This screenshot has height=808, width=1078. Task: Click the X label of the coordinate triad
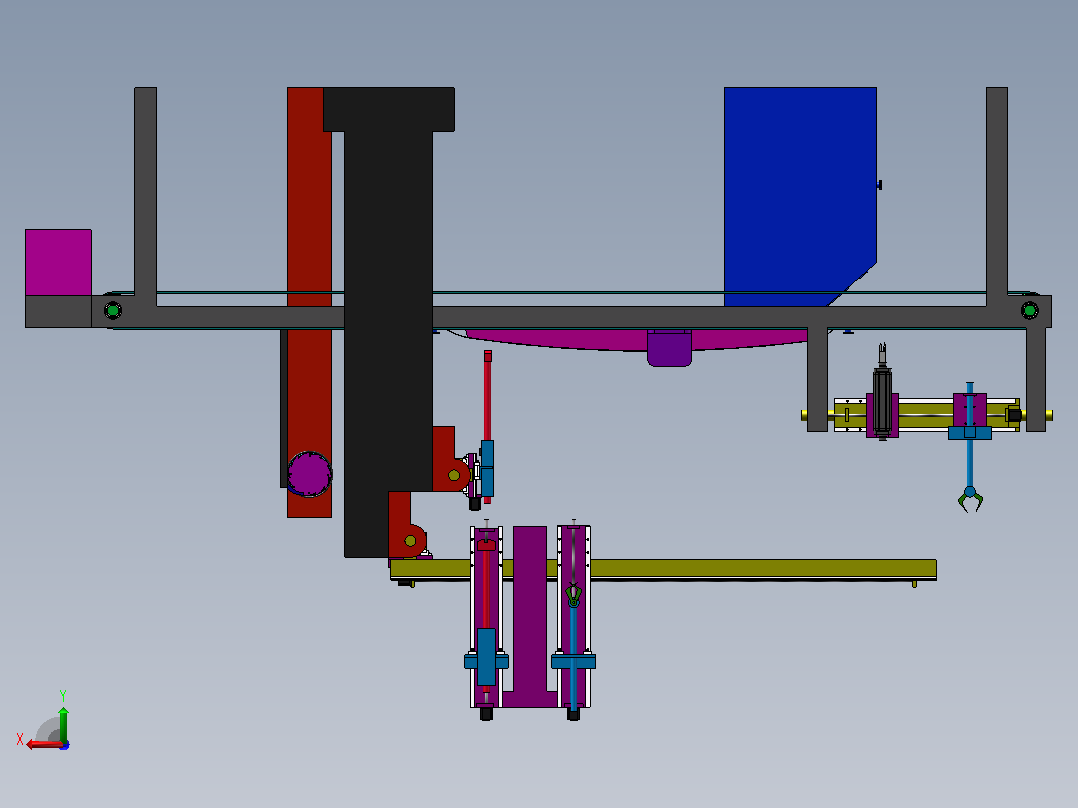pyautogui.click(x=20, y=740)
